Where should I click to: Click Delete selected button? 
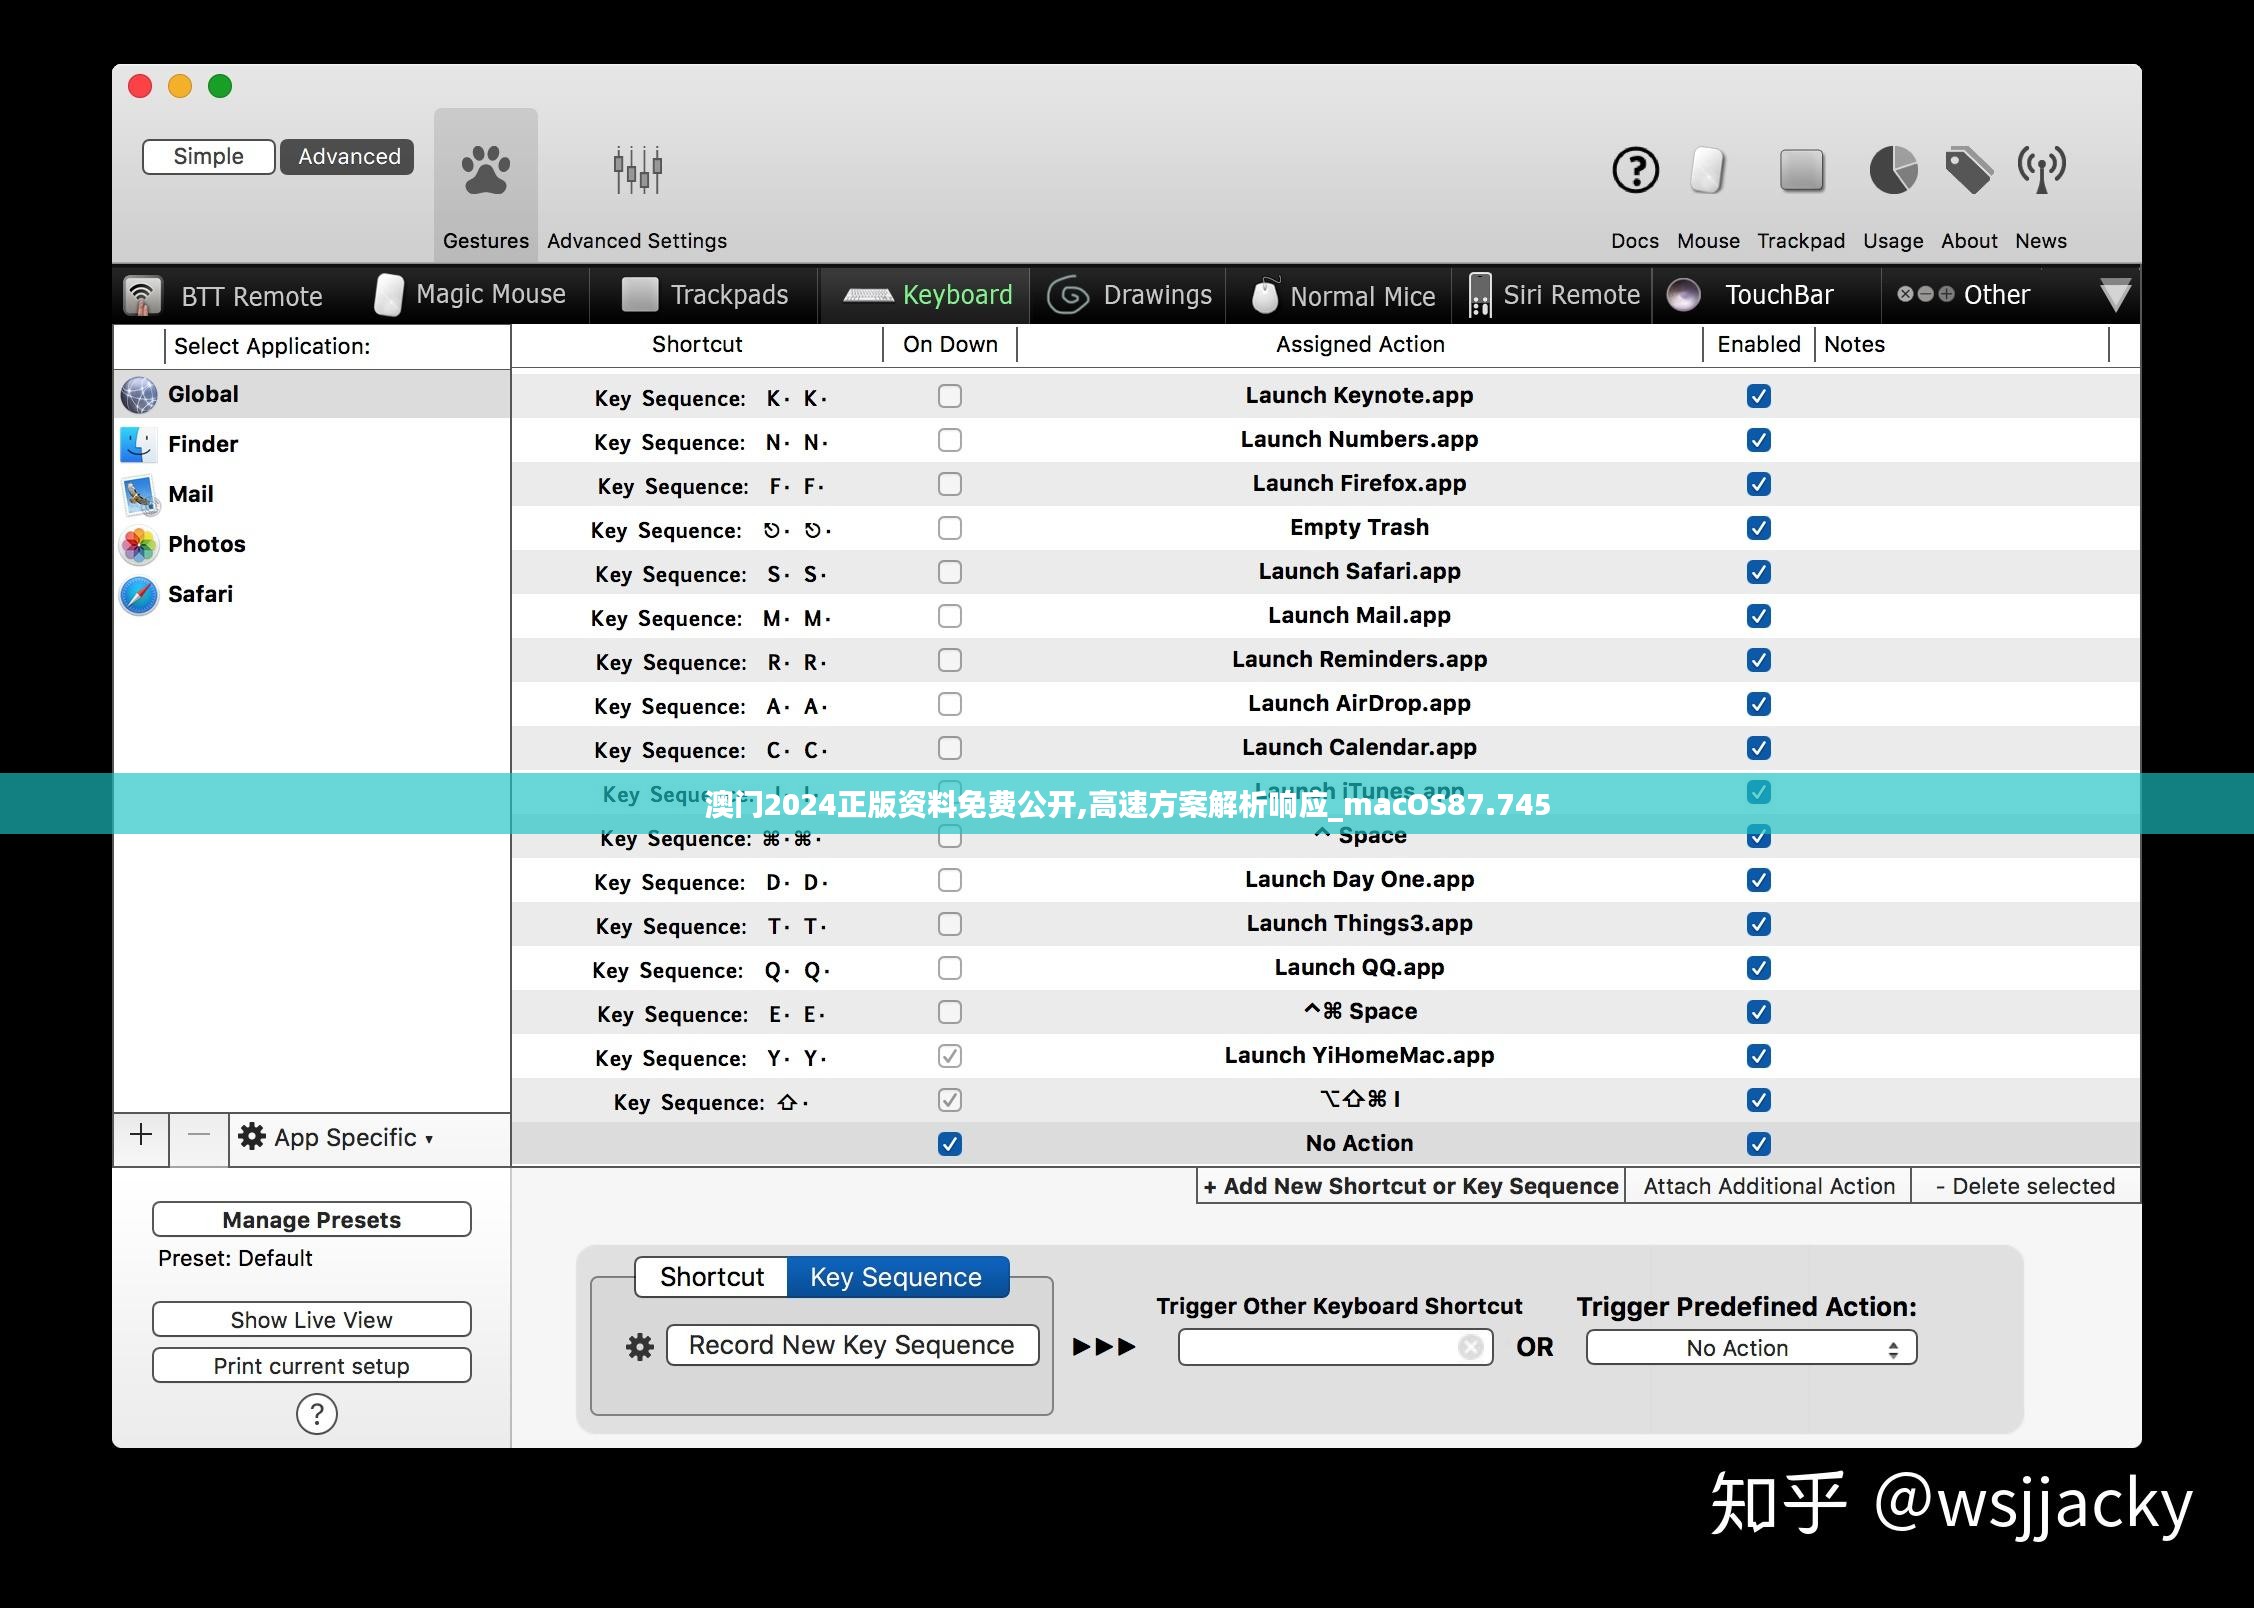pos(2025,1186)
